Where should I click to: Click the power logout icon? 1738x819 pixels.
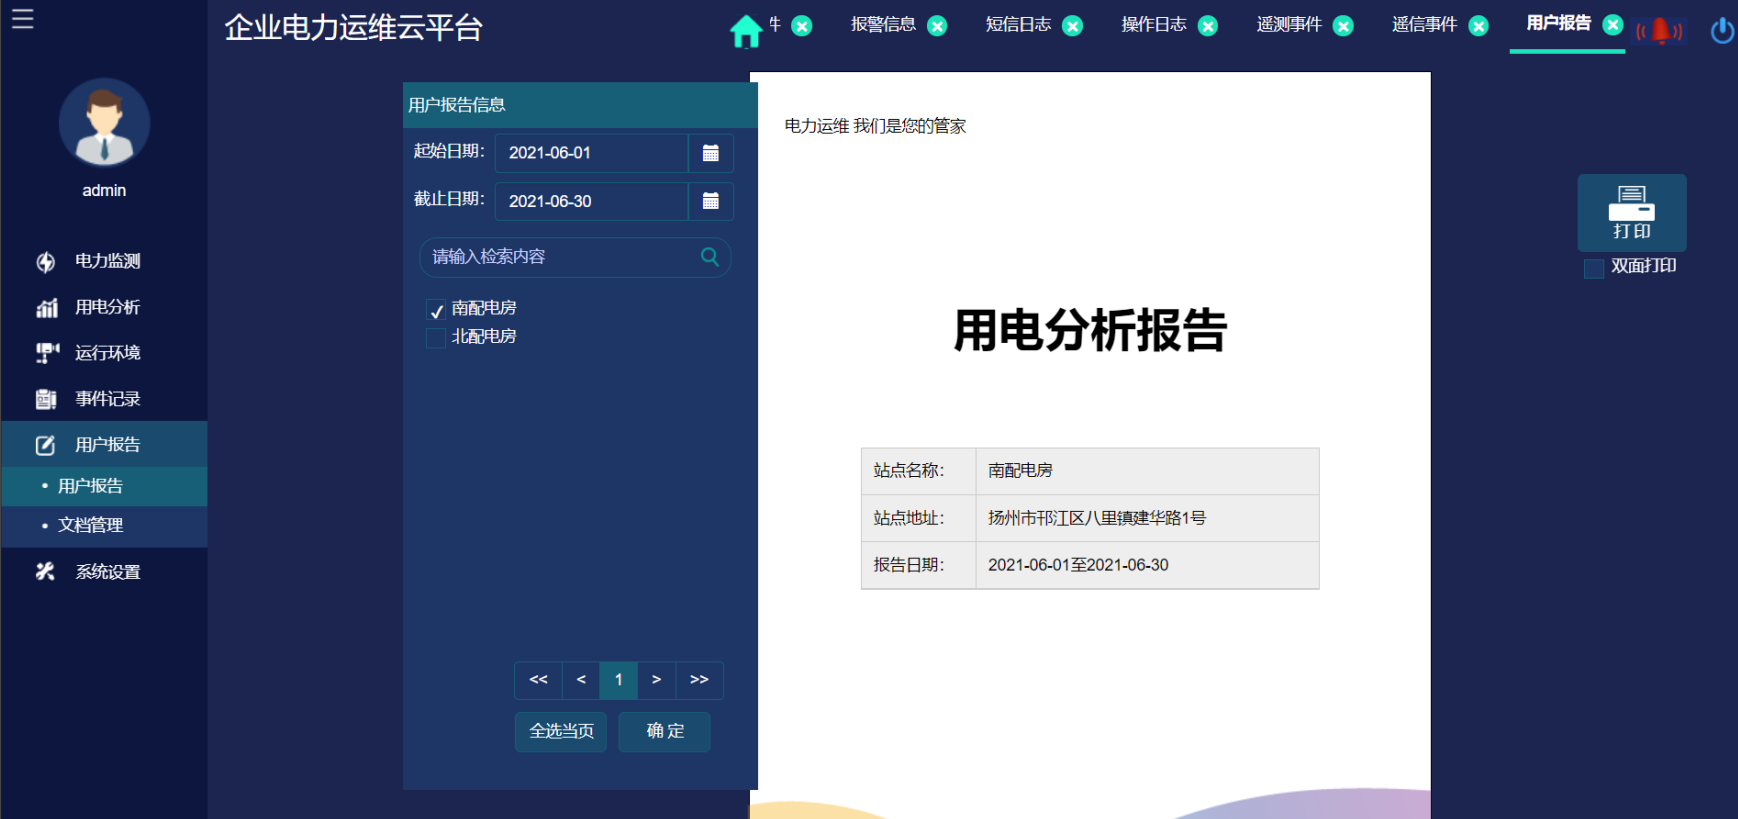pos(1722,31)
